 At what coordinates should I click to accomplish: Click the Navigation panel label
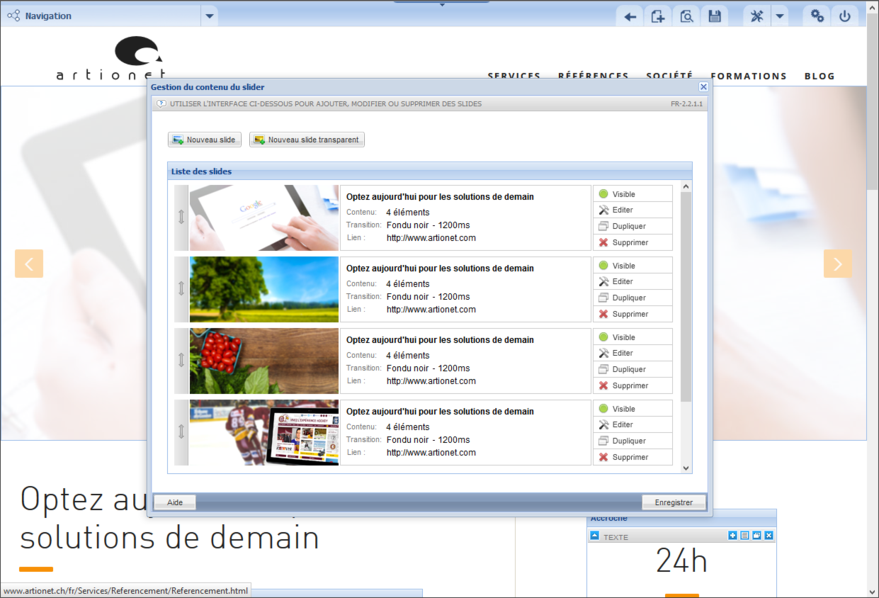[48, 16]
